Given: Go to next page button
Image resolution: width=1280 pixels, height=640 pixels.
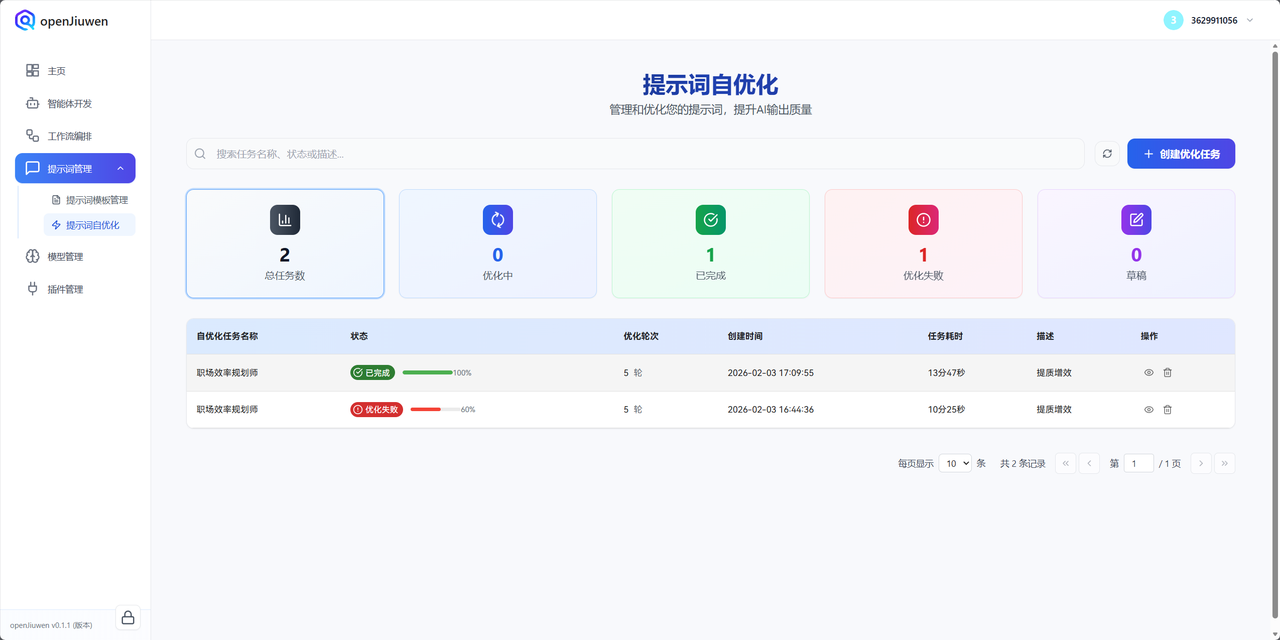Looking at the screenshot, I should 1201,463.
